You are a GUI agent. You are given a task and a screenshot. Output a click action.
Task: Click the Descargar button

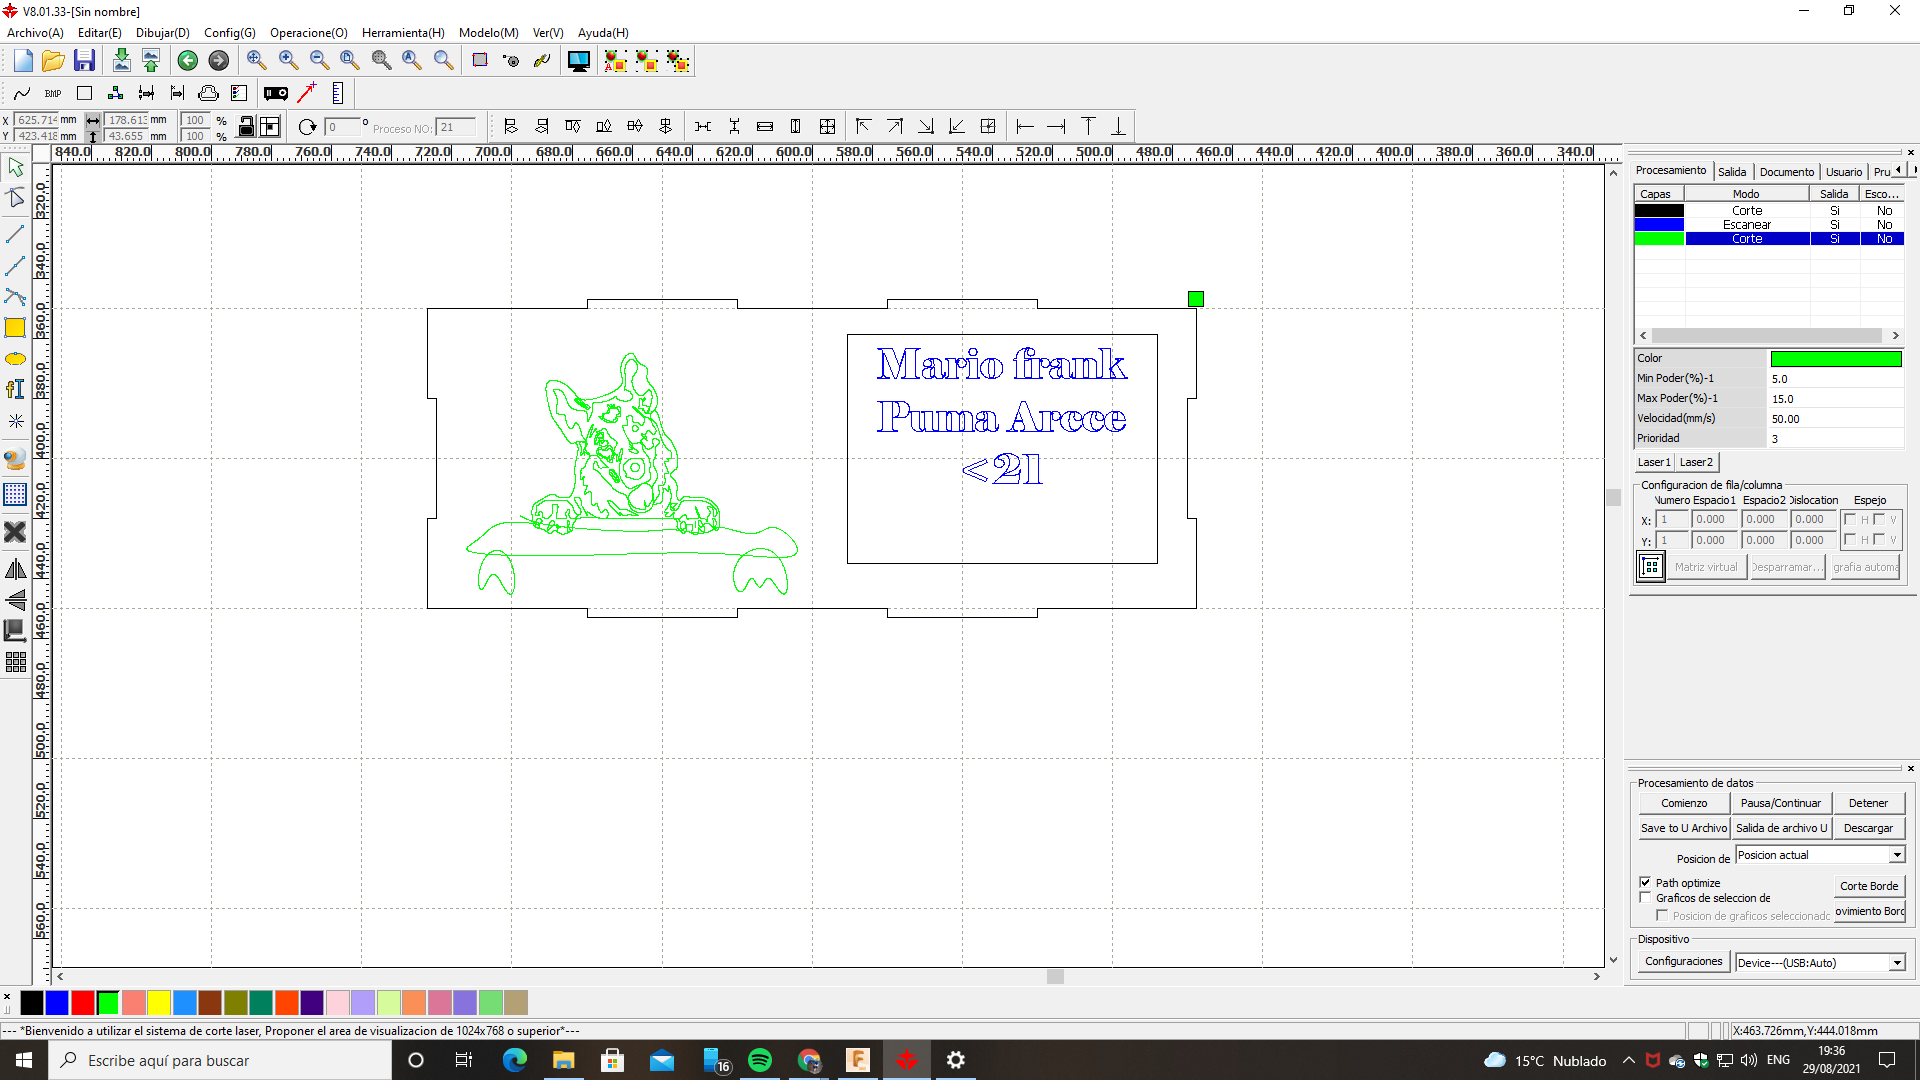(x=1868, y=828)
